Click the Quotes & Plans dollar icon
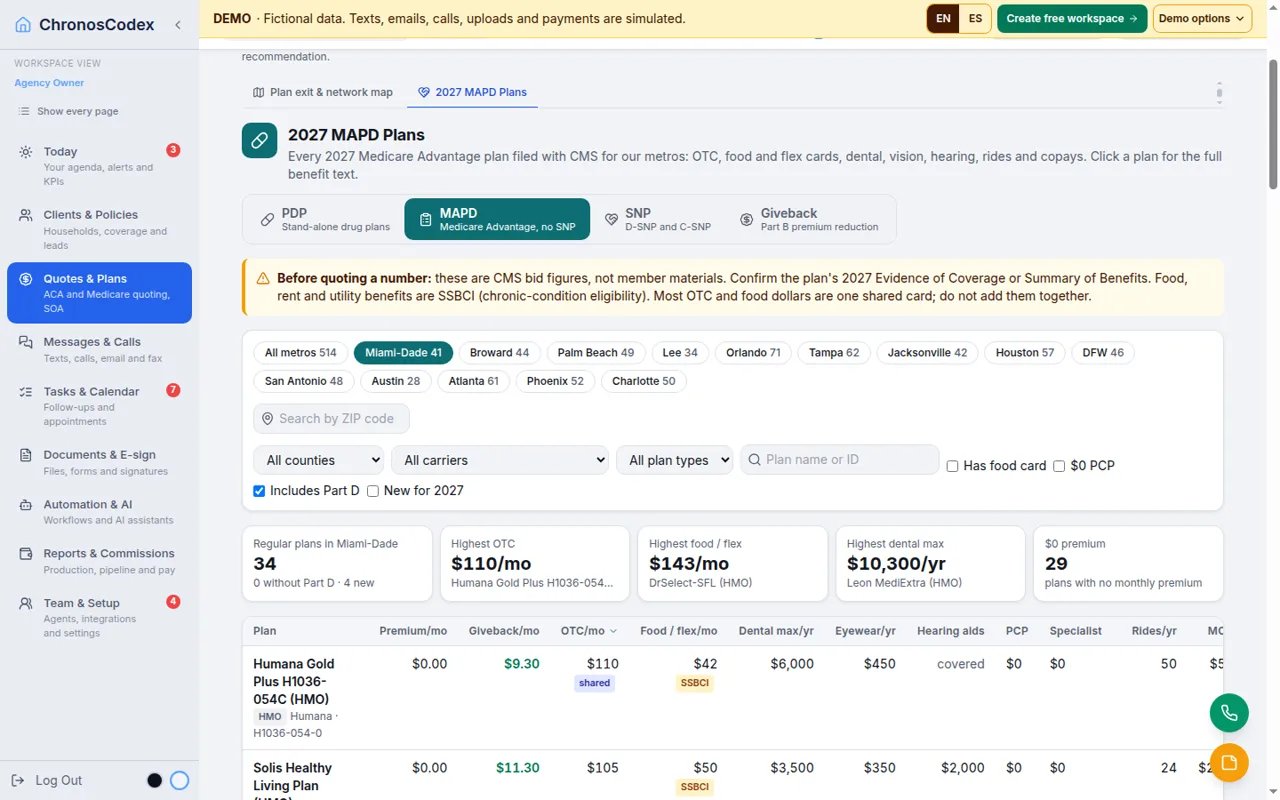 coord(26,279)
